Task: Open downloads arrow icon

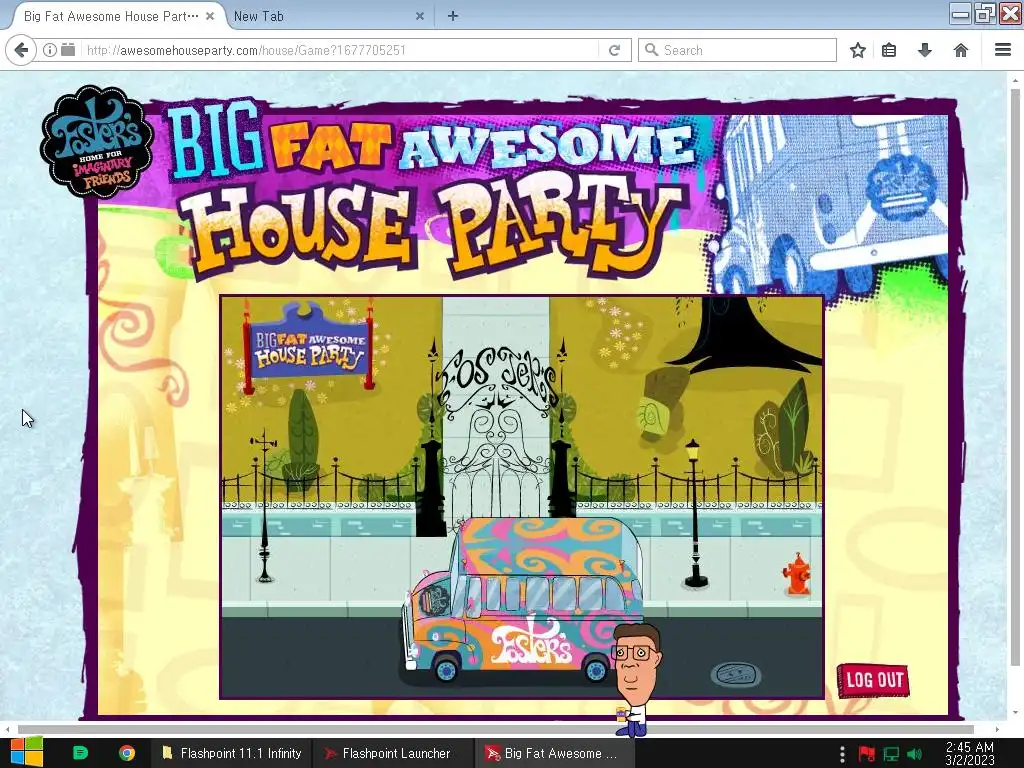Action: (925, 50)
